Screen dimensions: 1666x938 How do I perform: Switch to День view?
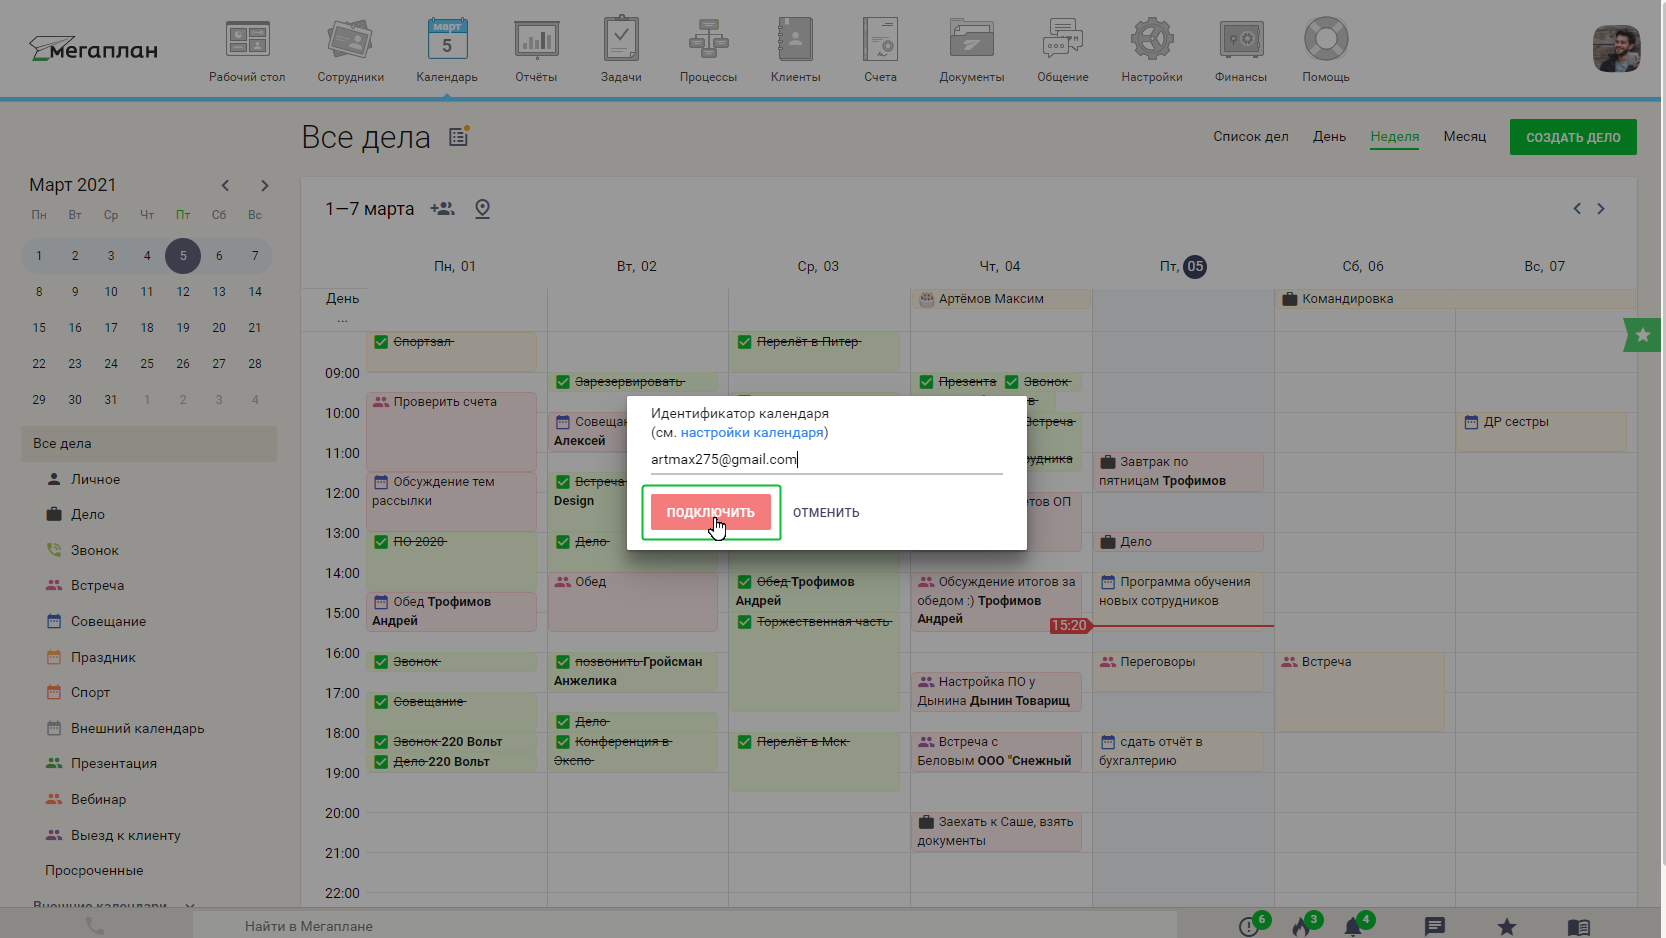tap(1330, 136)
